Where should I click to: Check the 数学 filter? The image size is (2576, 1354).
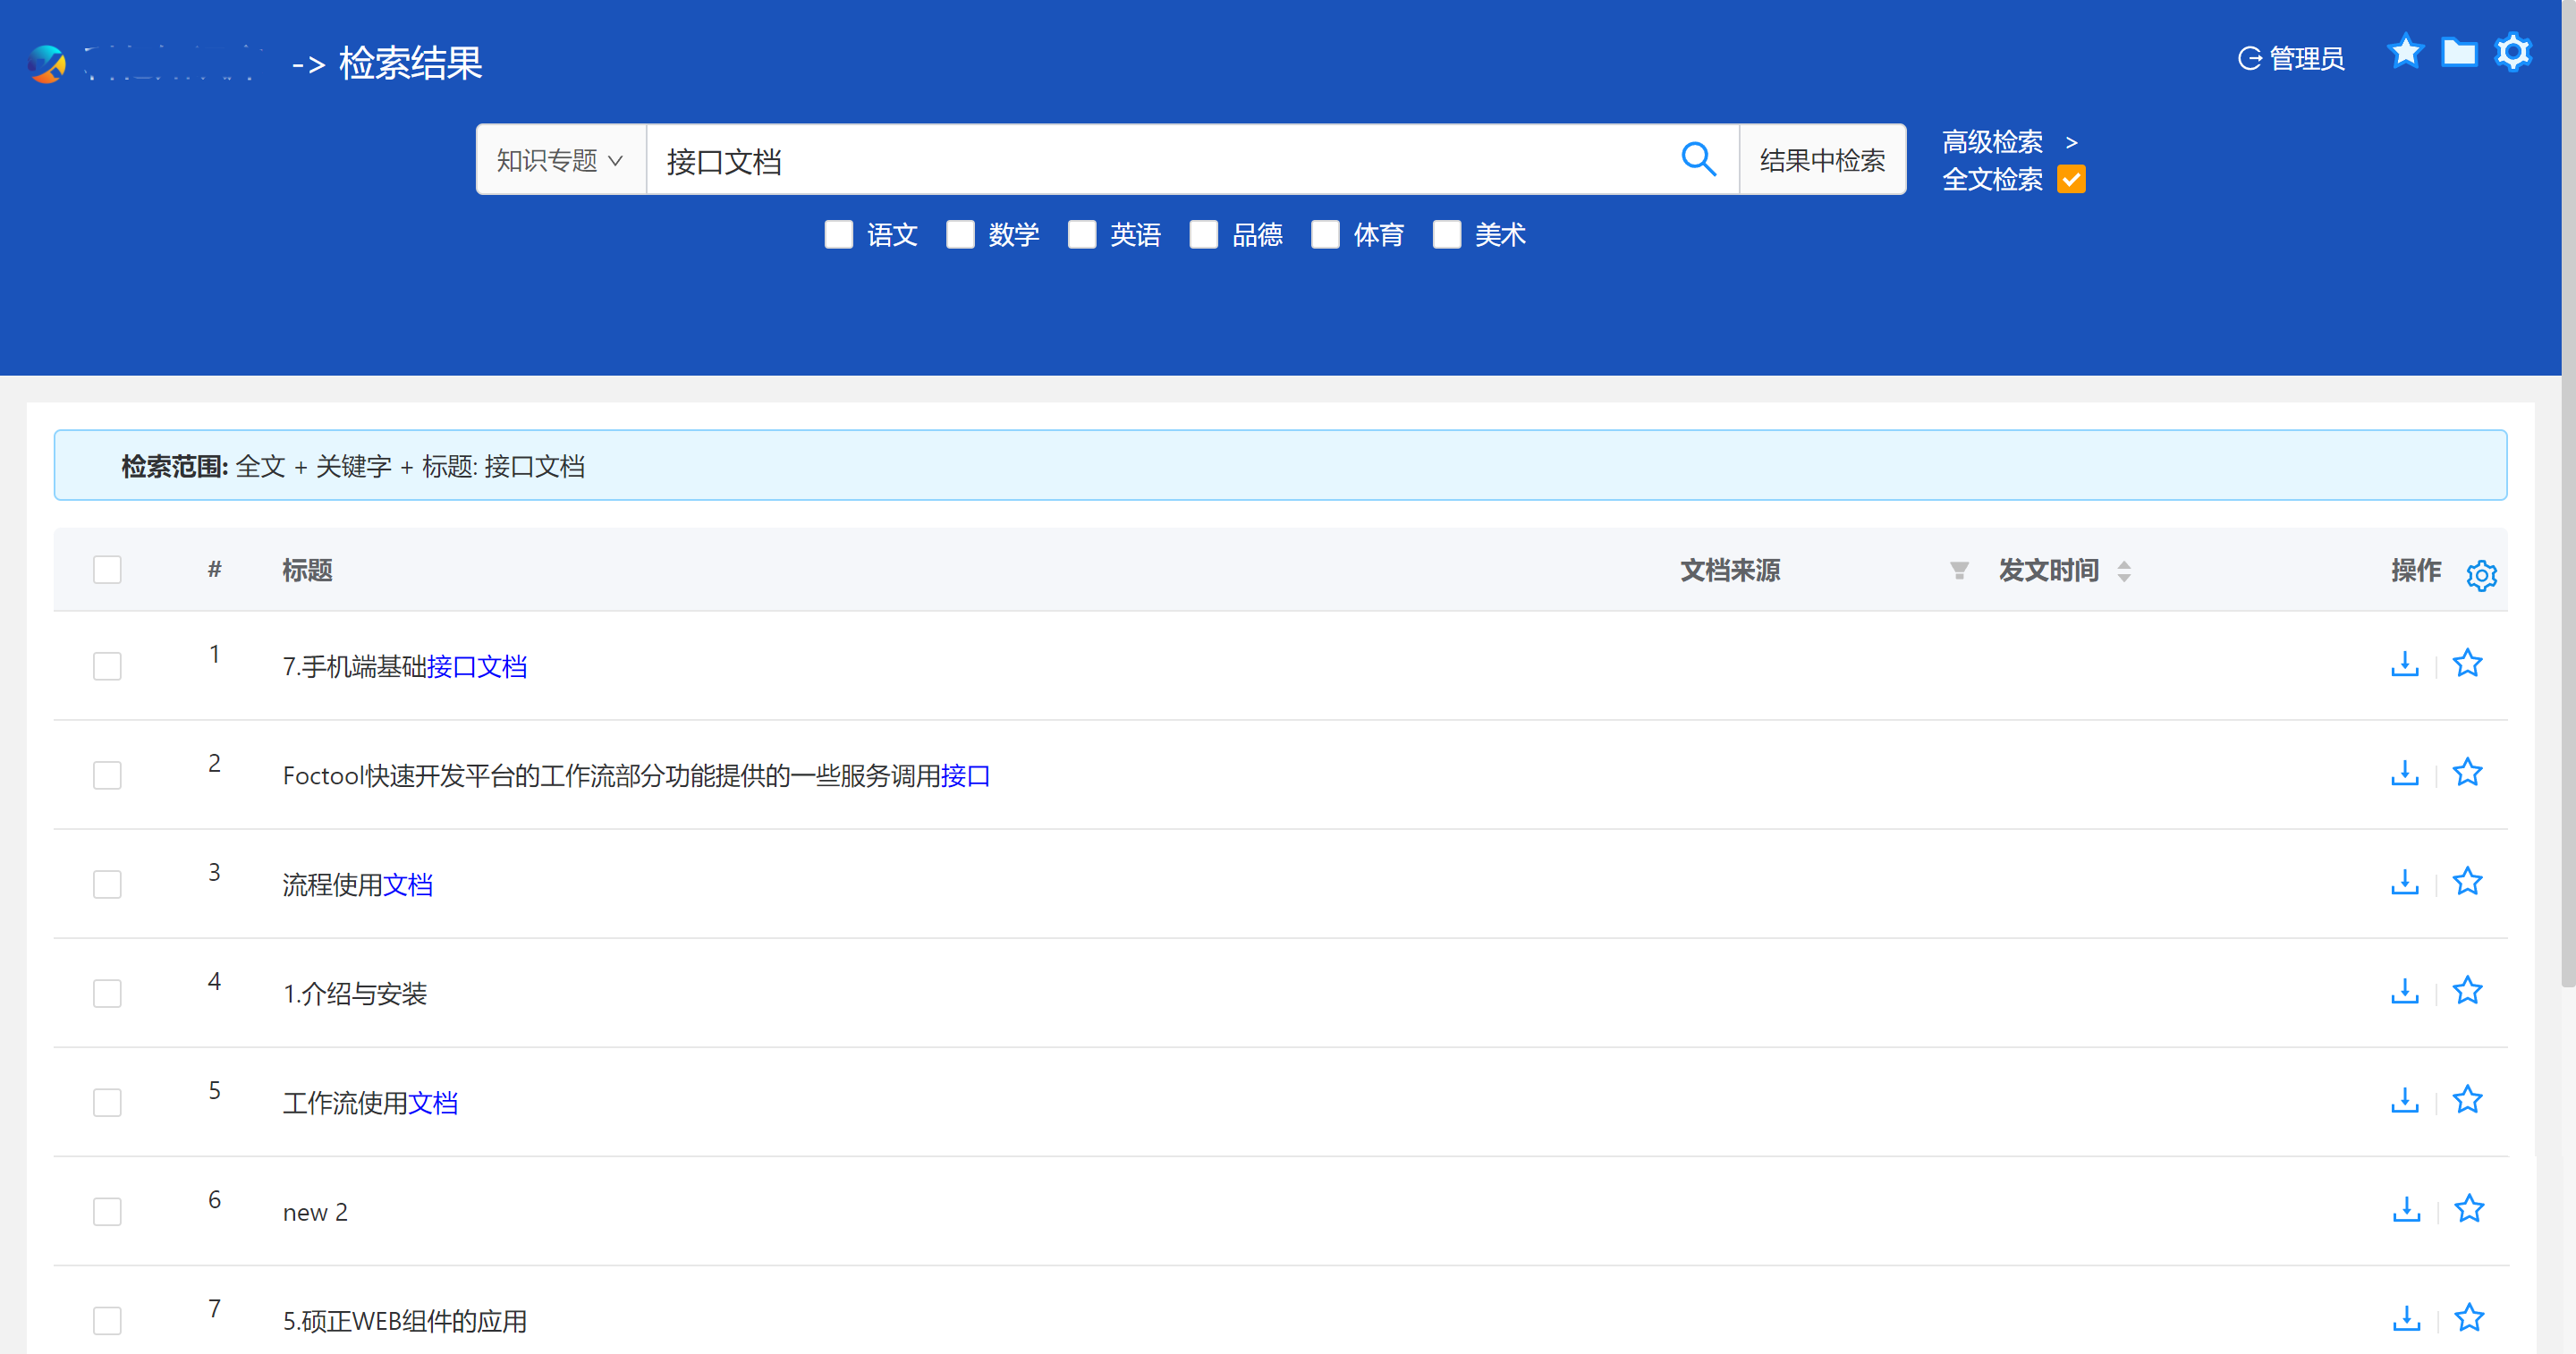[x=960, y=235]
